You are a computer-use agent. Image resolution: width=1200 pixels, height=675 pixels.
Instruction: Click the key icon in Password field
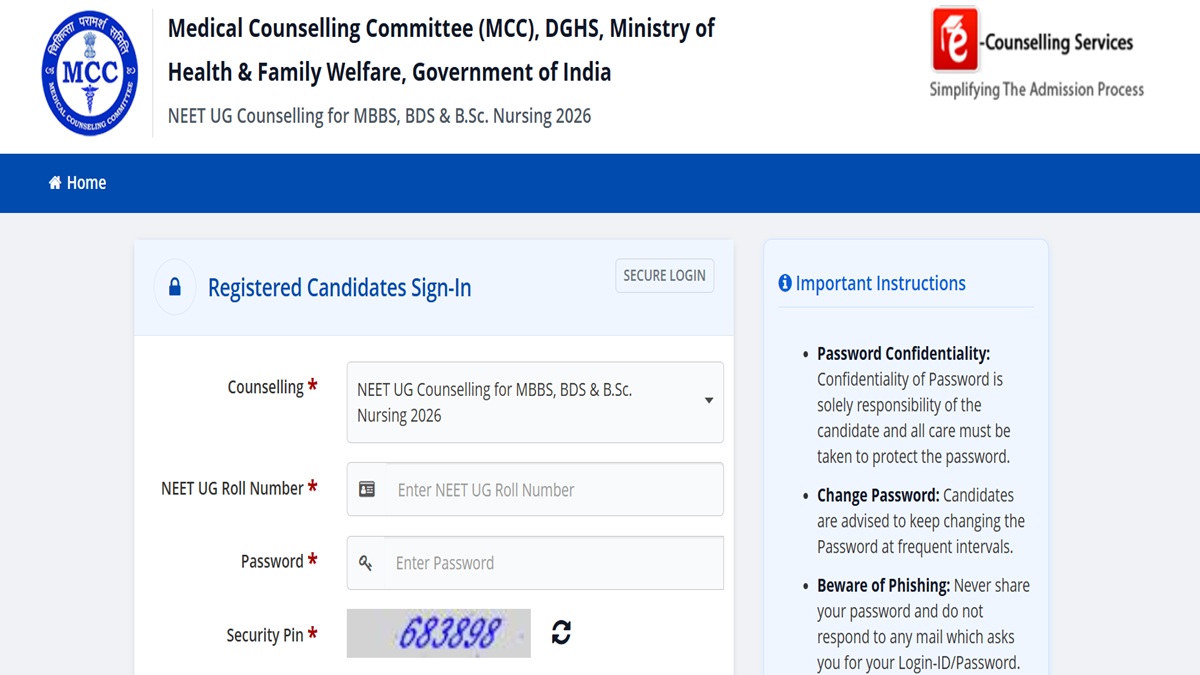[x=366, y=563]
